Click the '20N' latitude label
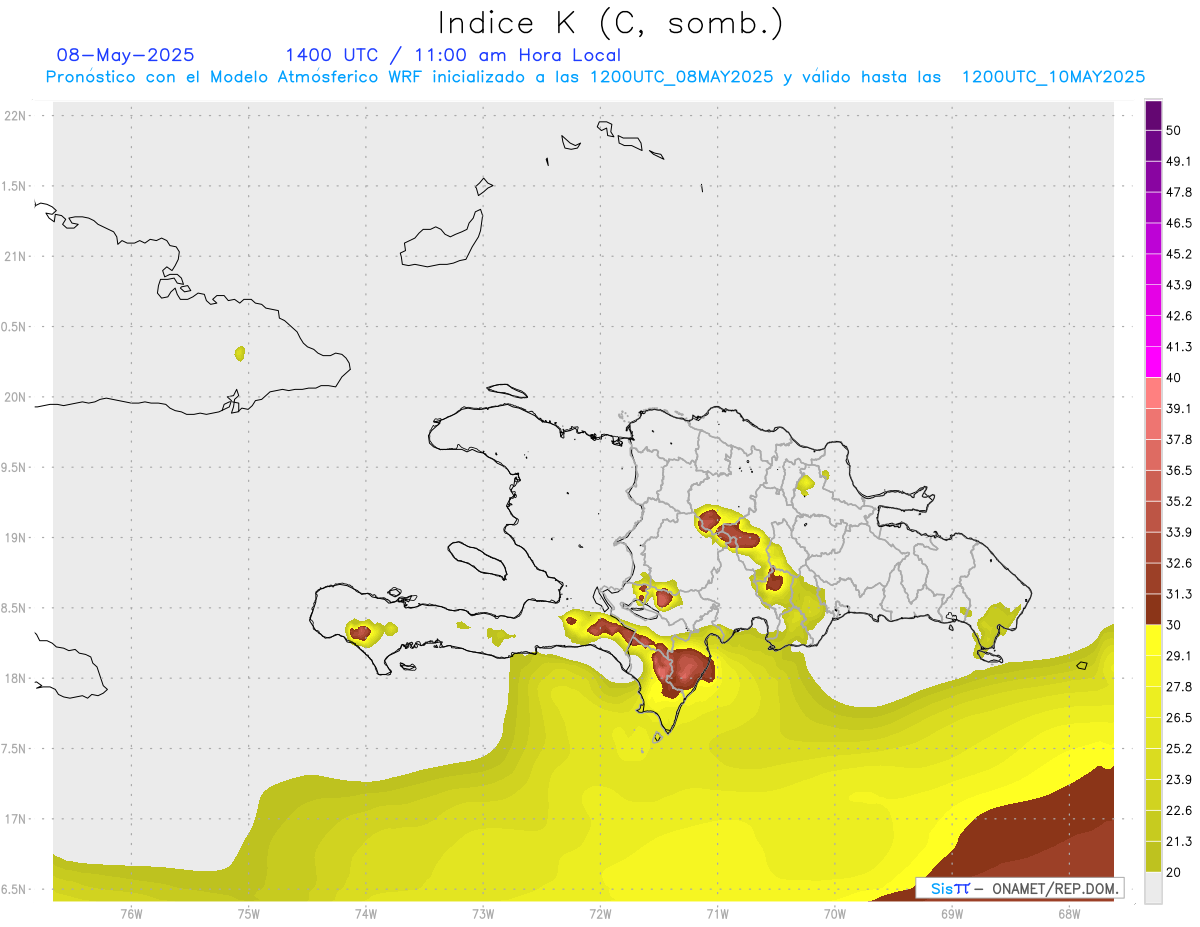The height and width of the screenshot is (927, 1200). click(x=16, y=397)
